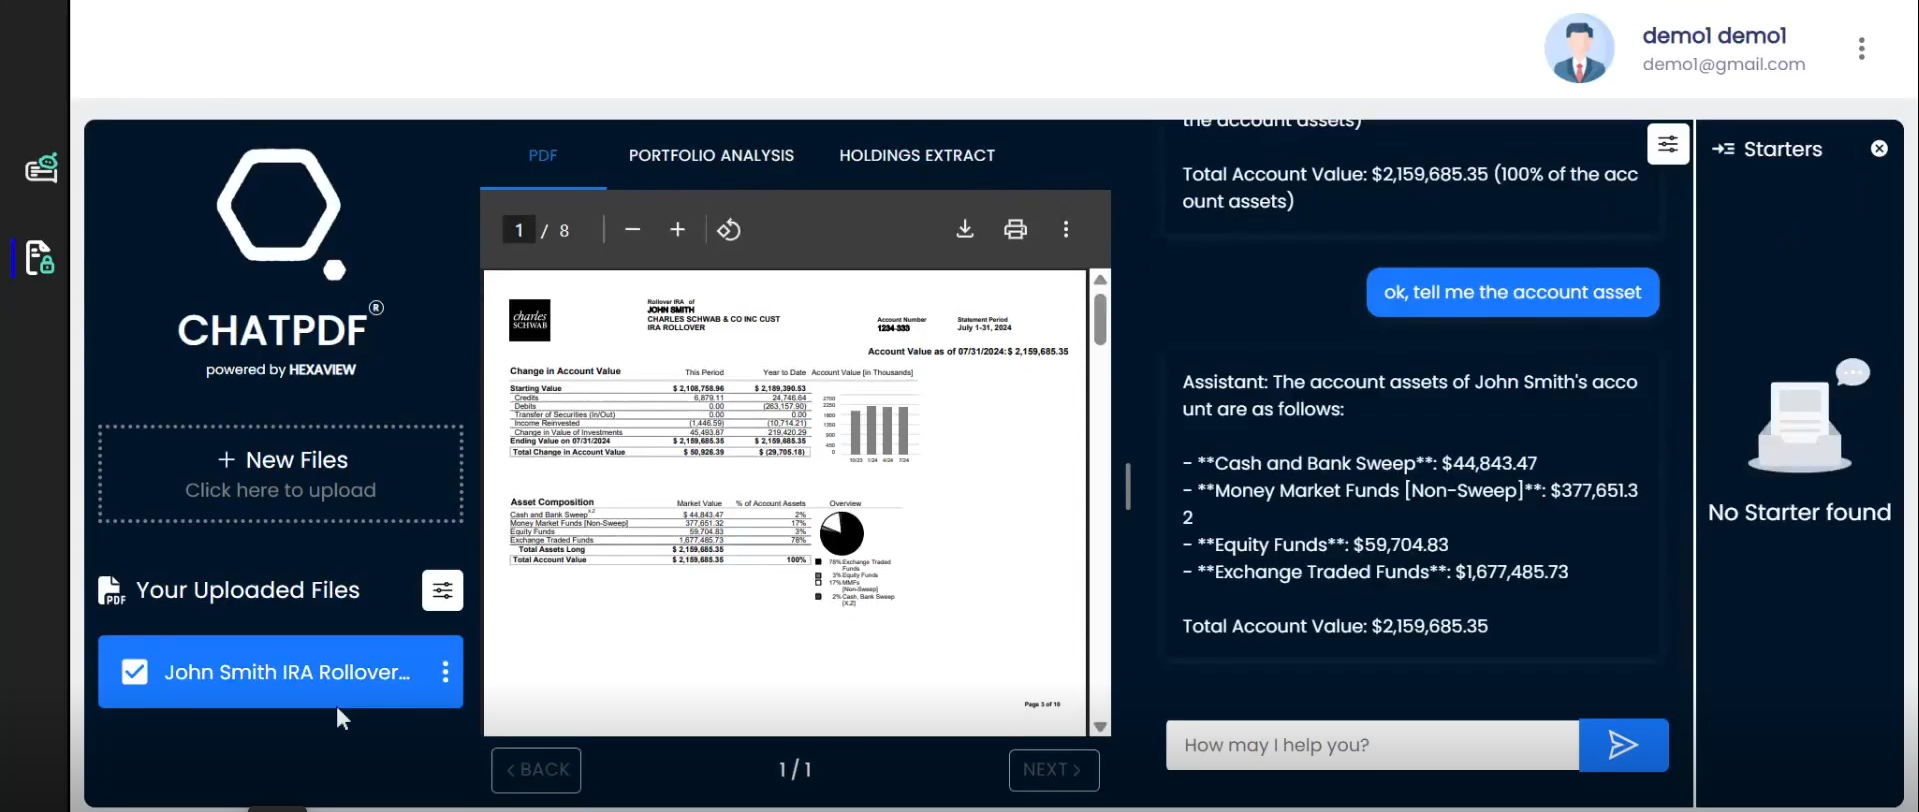Send the chat message

pyautogui.click(x=1622, y=745)
